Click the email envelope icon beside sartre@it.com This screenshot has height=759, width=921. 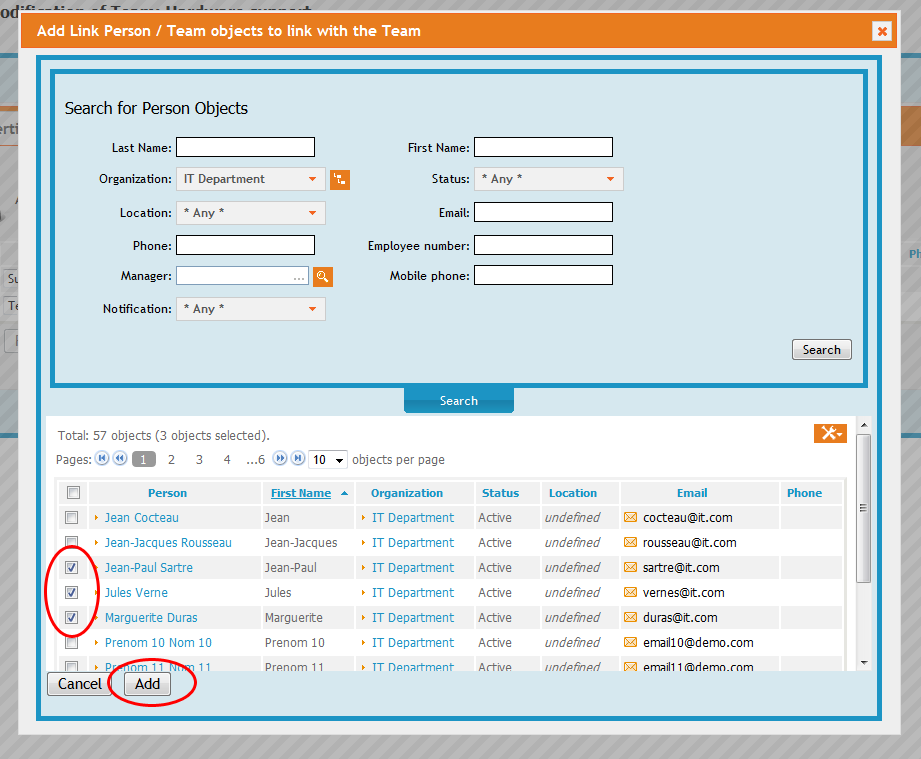pyautogui.click(x=633, y=567)
